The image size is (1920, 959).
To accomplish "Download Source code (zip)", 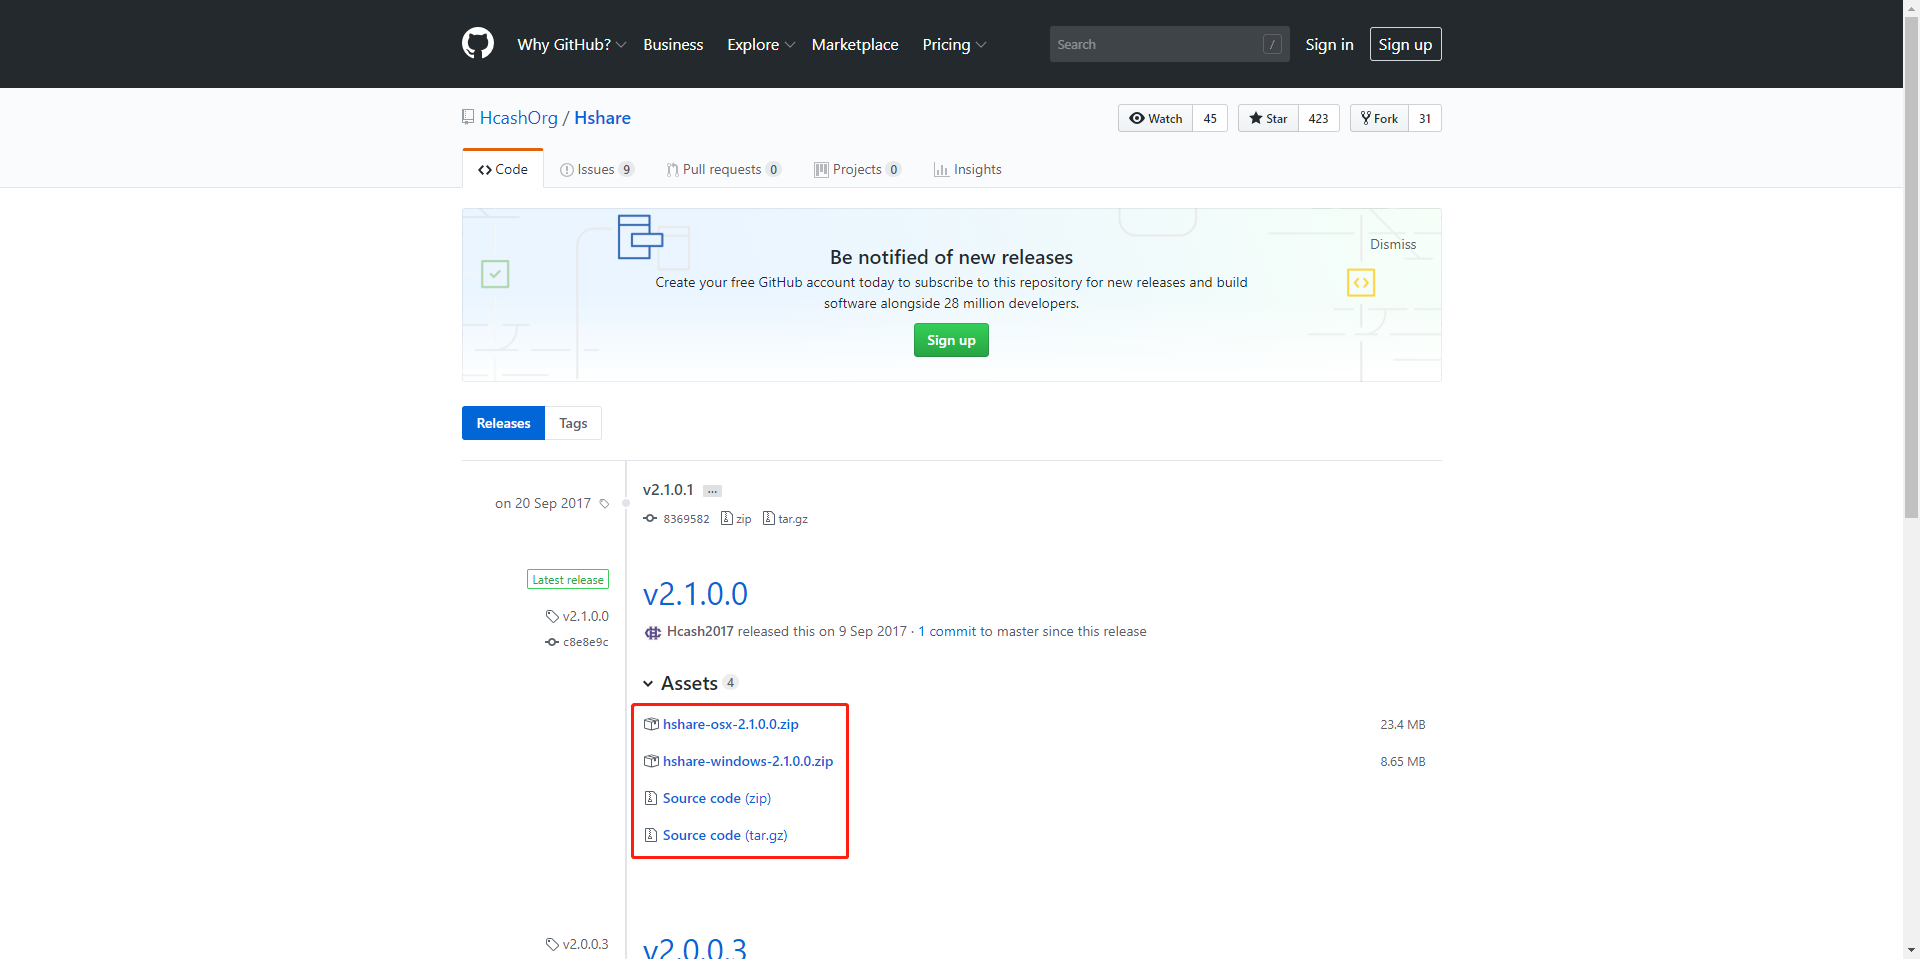I will (x=717, y=798).
